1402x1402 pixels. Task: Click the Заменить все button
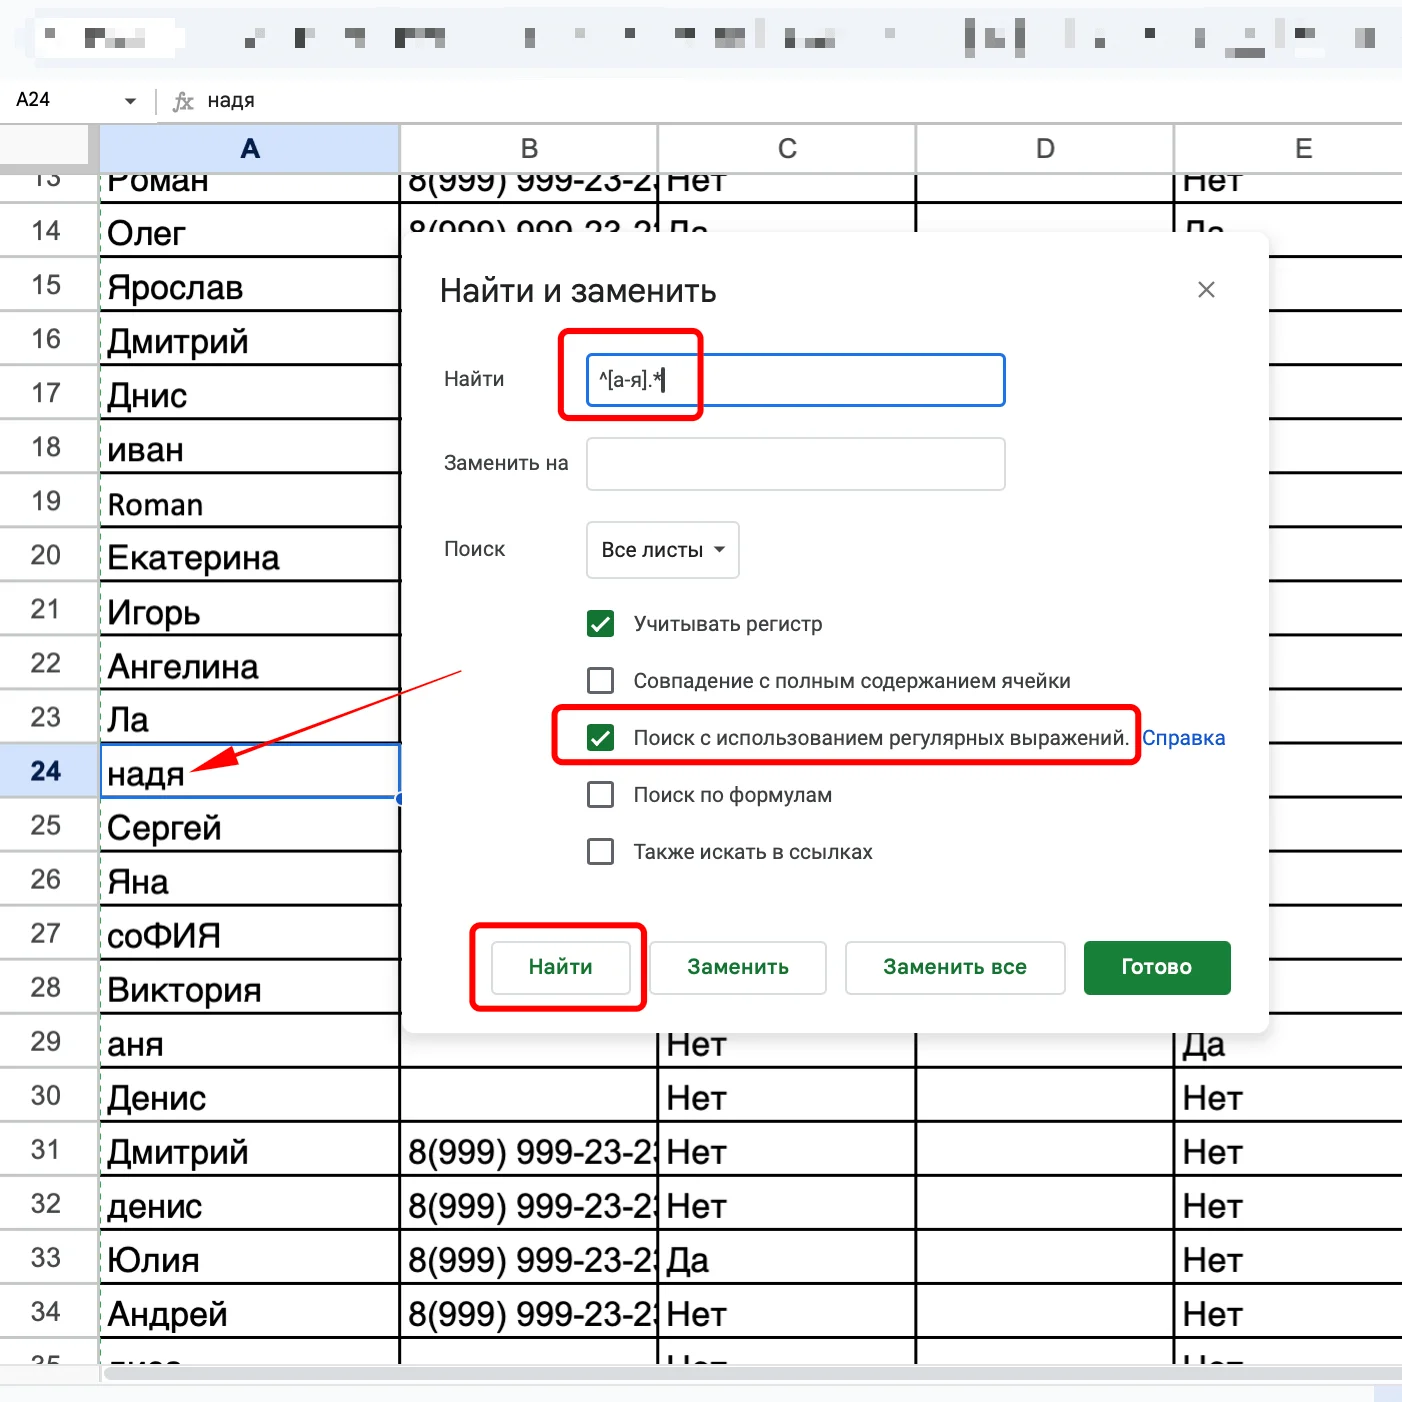click(954, 967)
